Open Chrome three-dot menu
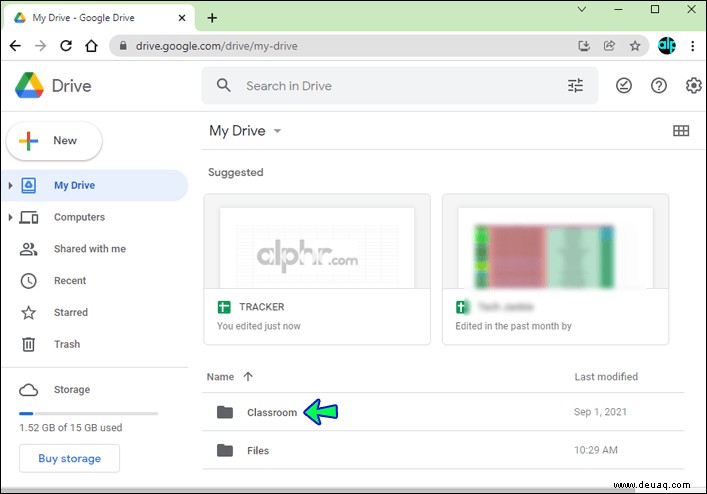The image size is (707, 494). click(693, 46)
